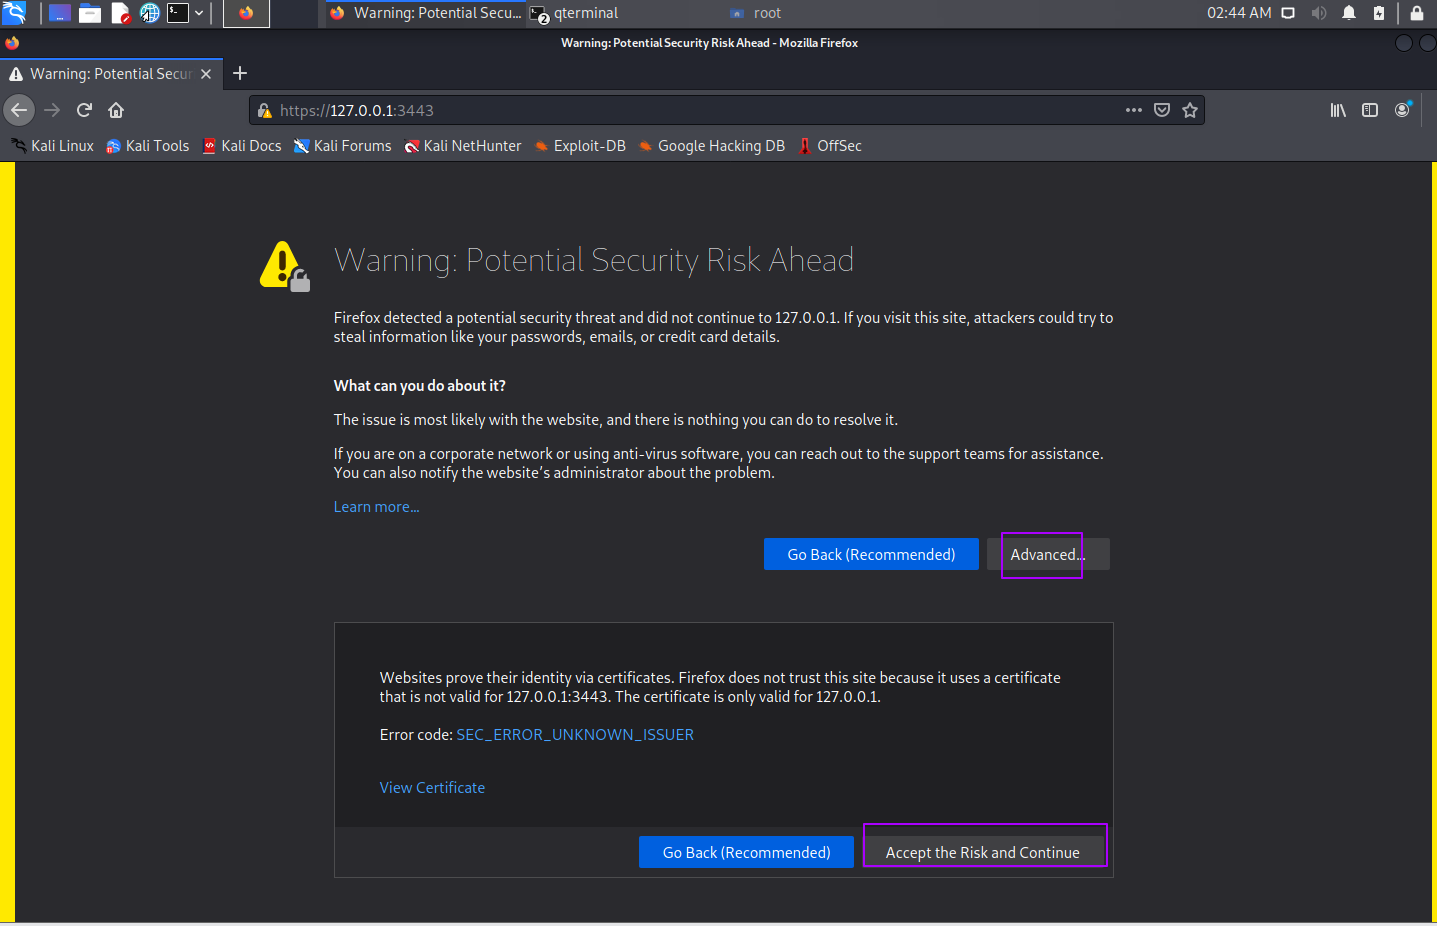
Task: Open the View Certificate link
Action: 432,788
